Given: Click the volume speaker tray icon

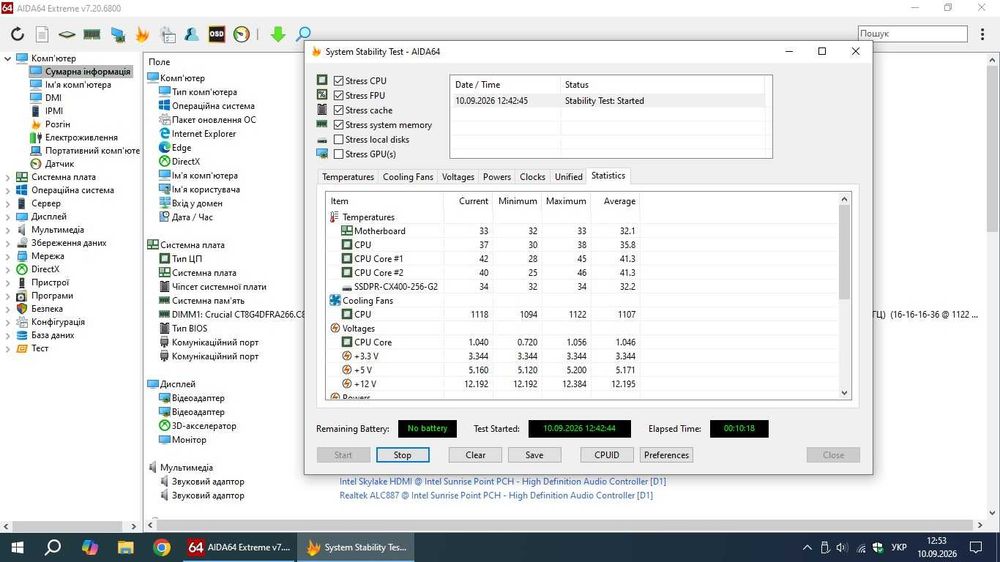Looking at the screenshot, I should click(x=842, y=547).
